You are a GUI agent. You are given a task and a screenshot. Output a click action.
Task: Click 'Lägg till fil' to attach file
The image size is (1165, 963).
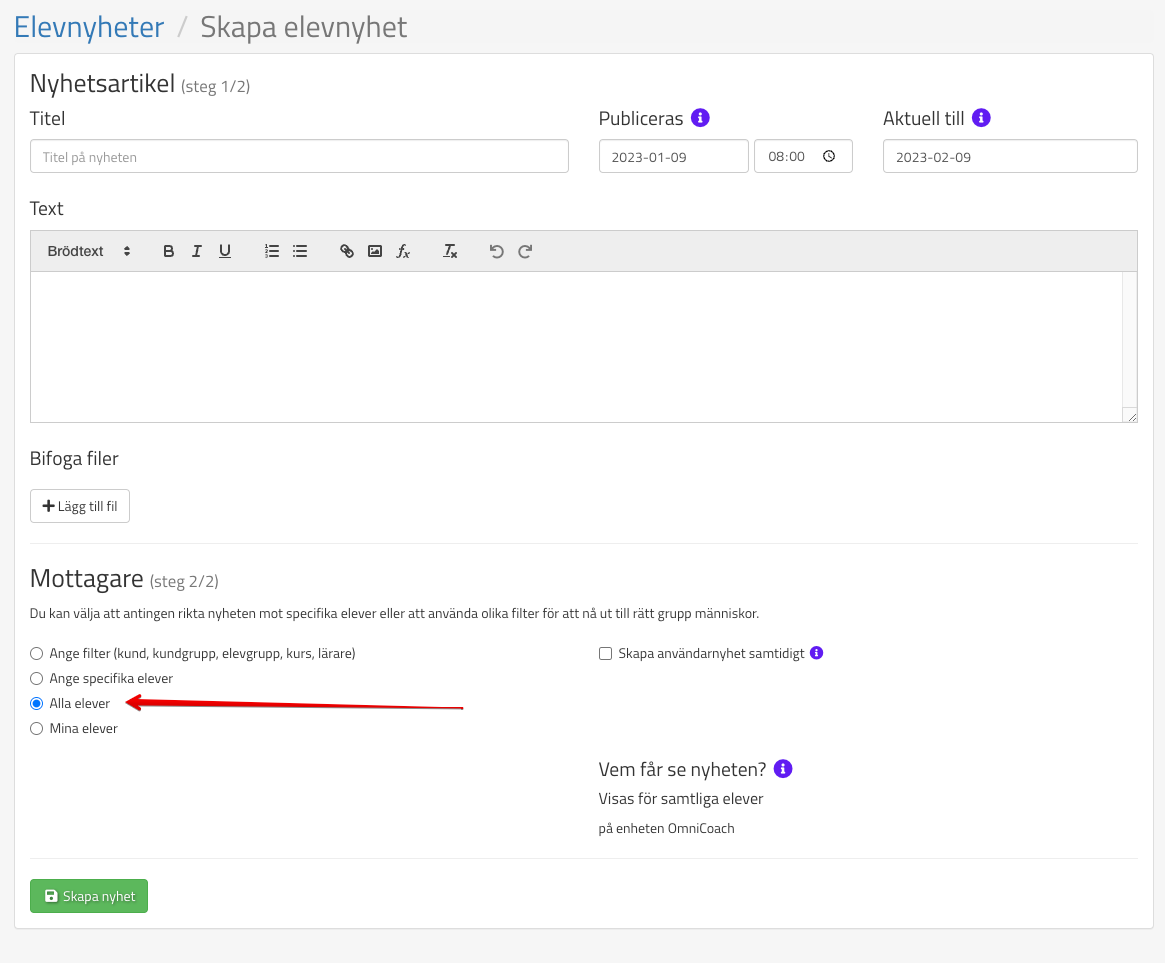[x=80, y=506]
